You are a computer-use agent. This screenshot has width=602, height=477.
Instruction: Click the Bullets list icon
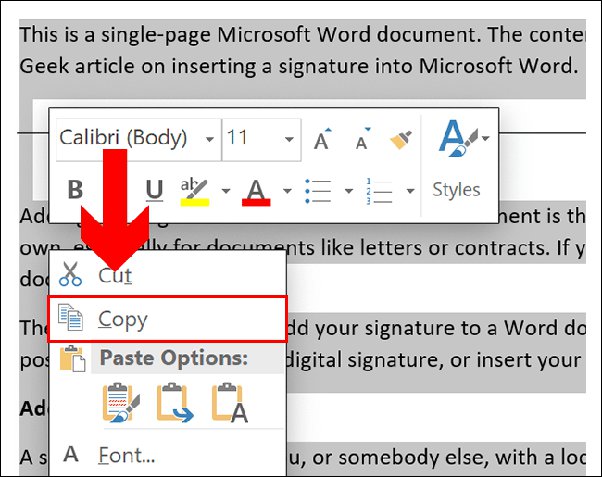coord(318,190)
